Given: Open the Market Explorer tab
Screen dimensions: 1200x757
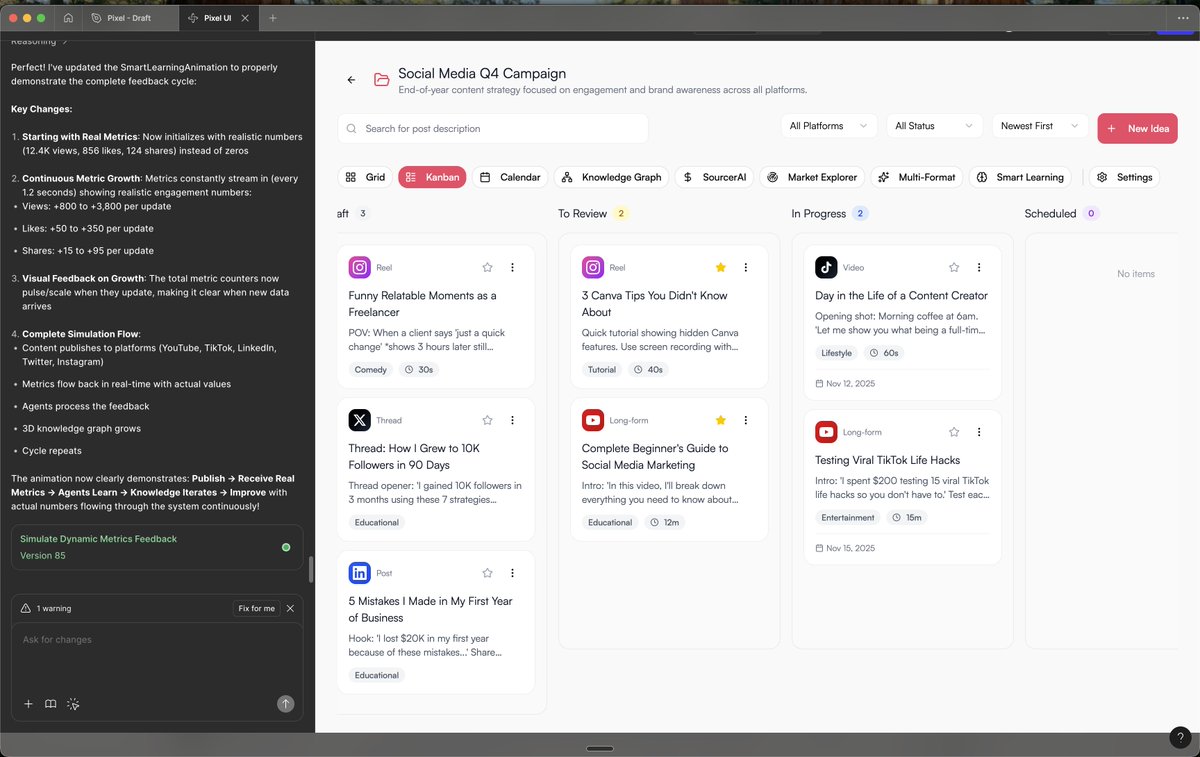Looking at the screenshot, I should click(x=812, y=177).
